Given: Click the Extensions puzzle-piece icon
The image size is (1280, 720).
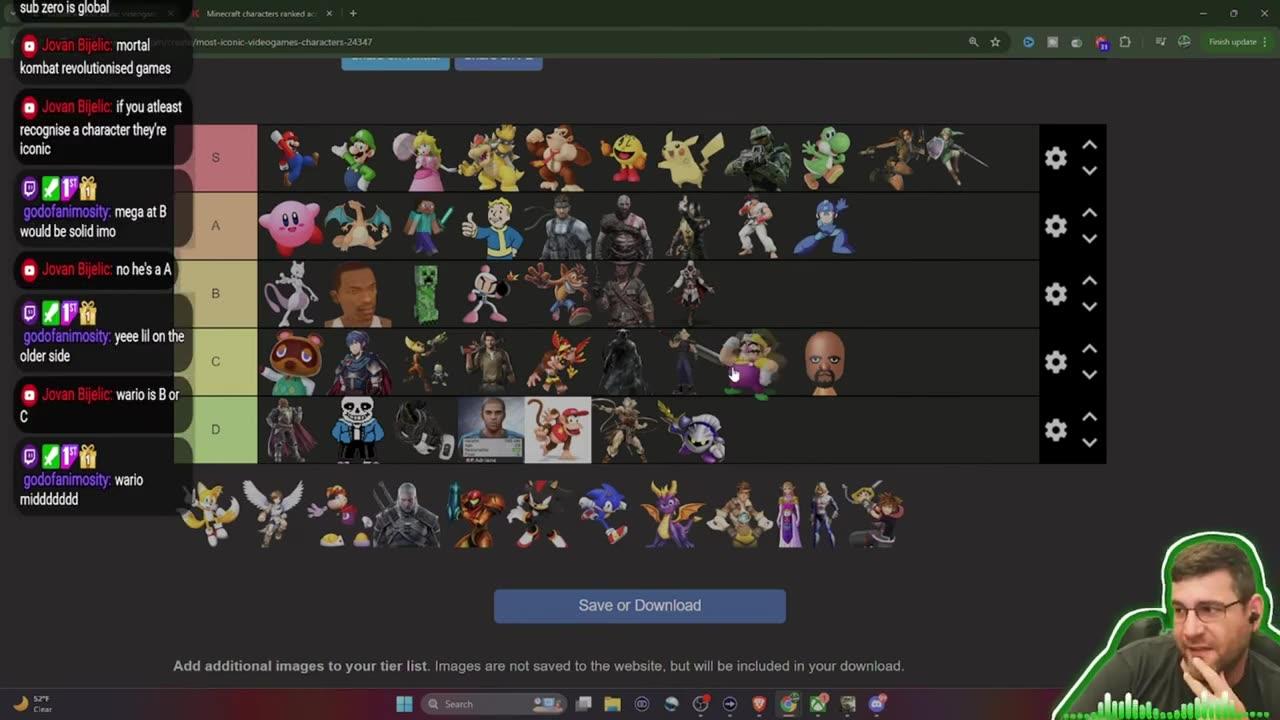Looking at the screenshot, I should coord(1125,42).
